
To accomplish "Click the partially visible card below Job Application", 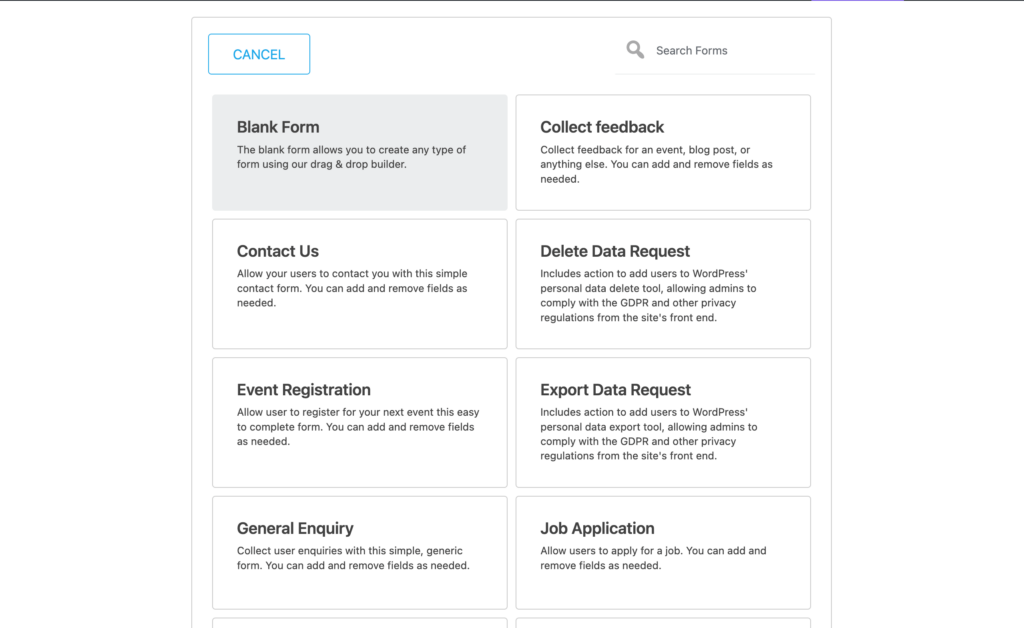I will tap(662, 622).
